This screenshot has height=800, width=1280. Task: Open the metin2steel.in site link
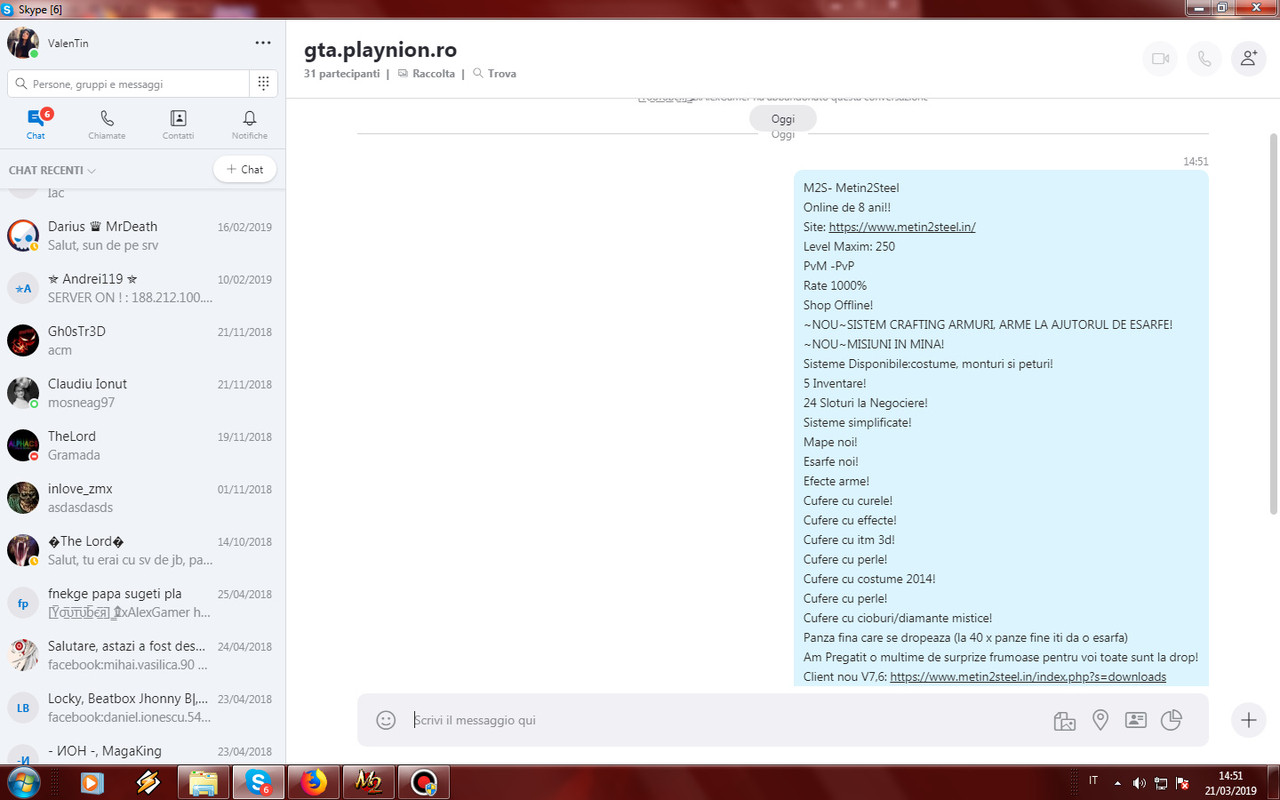tap(902, 227)
